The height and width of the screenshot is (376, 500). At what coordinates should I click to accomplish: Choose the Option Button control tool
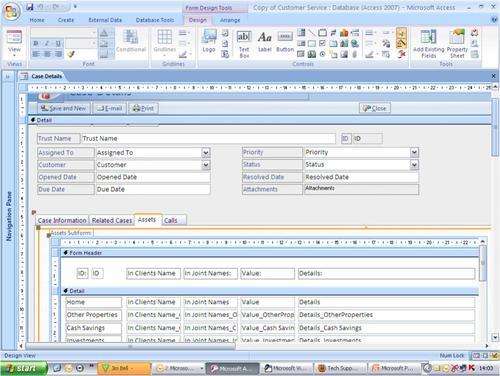[x=322, y=54]
